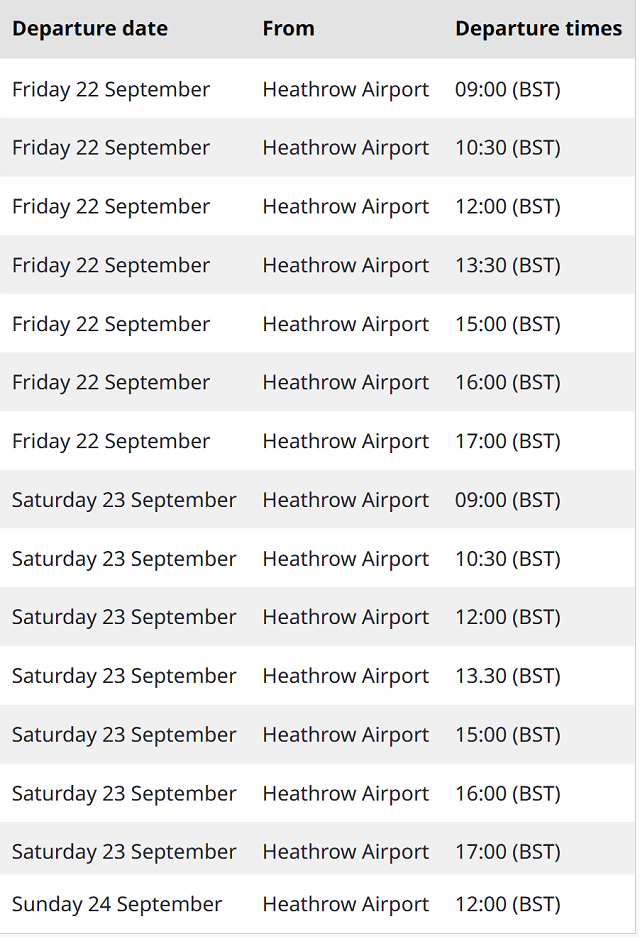Click the "Departure times" column header
This screenshot has height=941, width=640.
(538, 29)
